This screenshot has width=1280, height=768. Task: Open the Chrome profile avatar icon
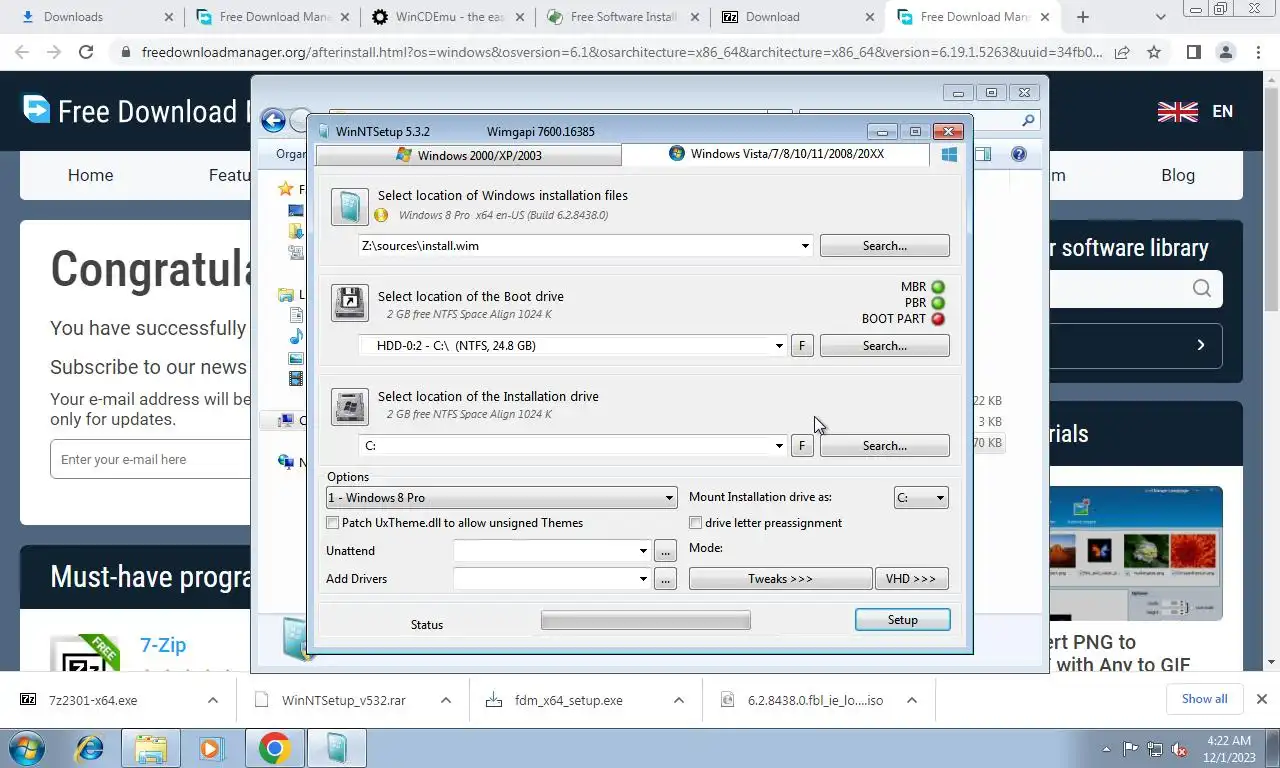pyautogui.click(x=1226, y=52)
